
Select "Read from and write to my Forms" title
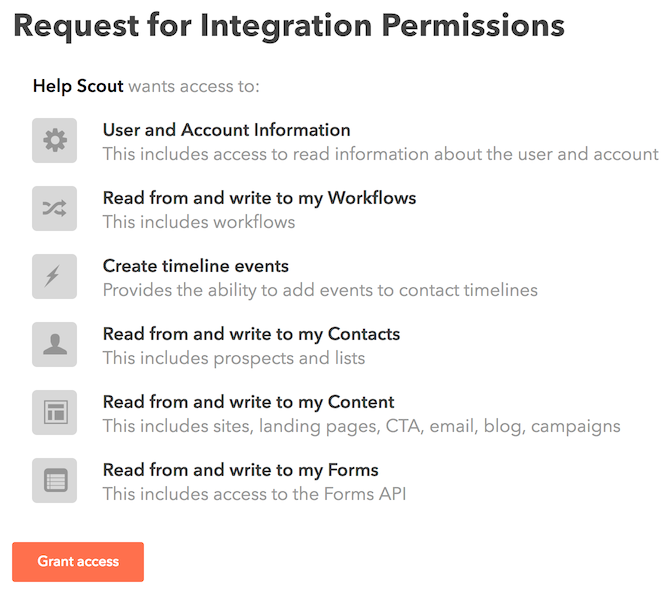(x=240, y=470)
